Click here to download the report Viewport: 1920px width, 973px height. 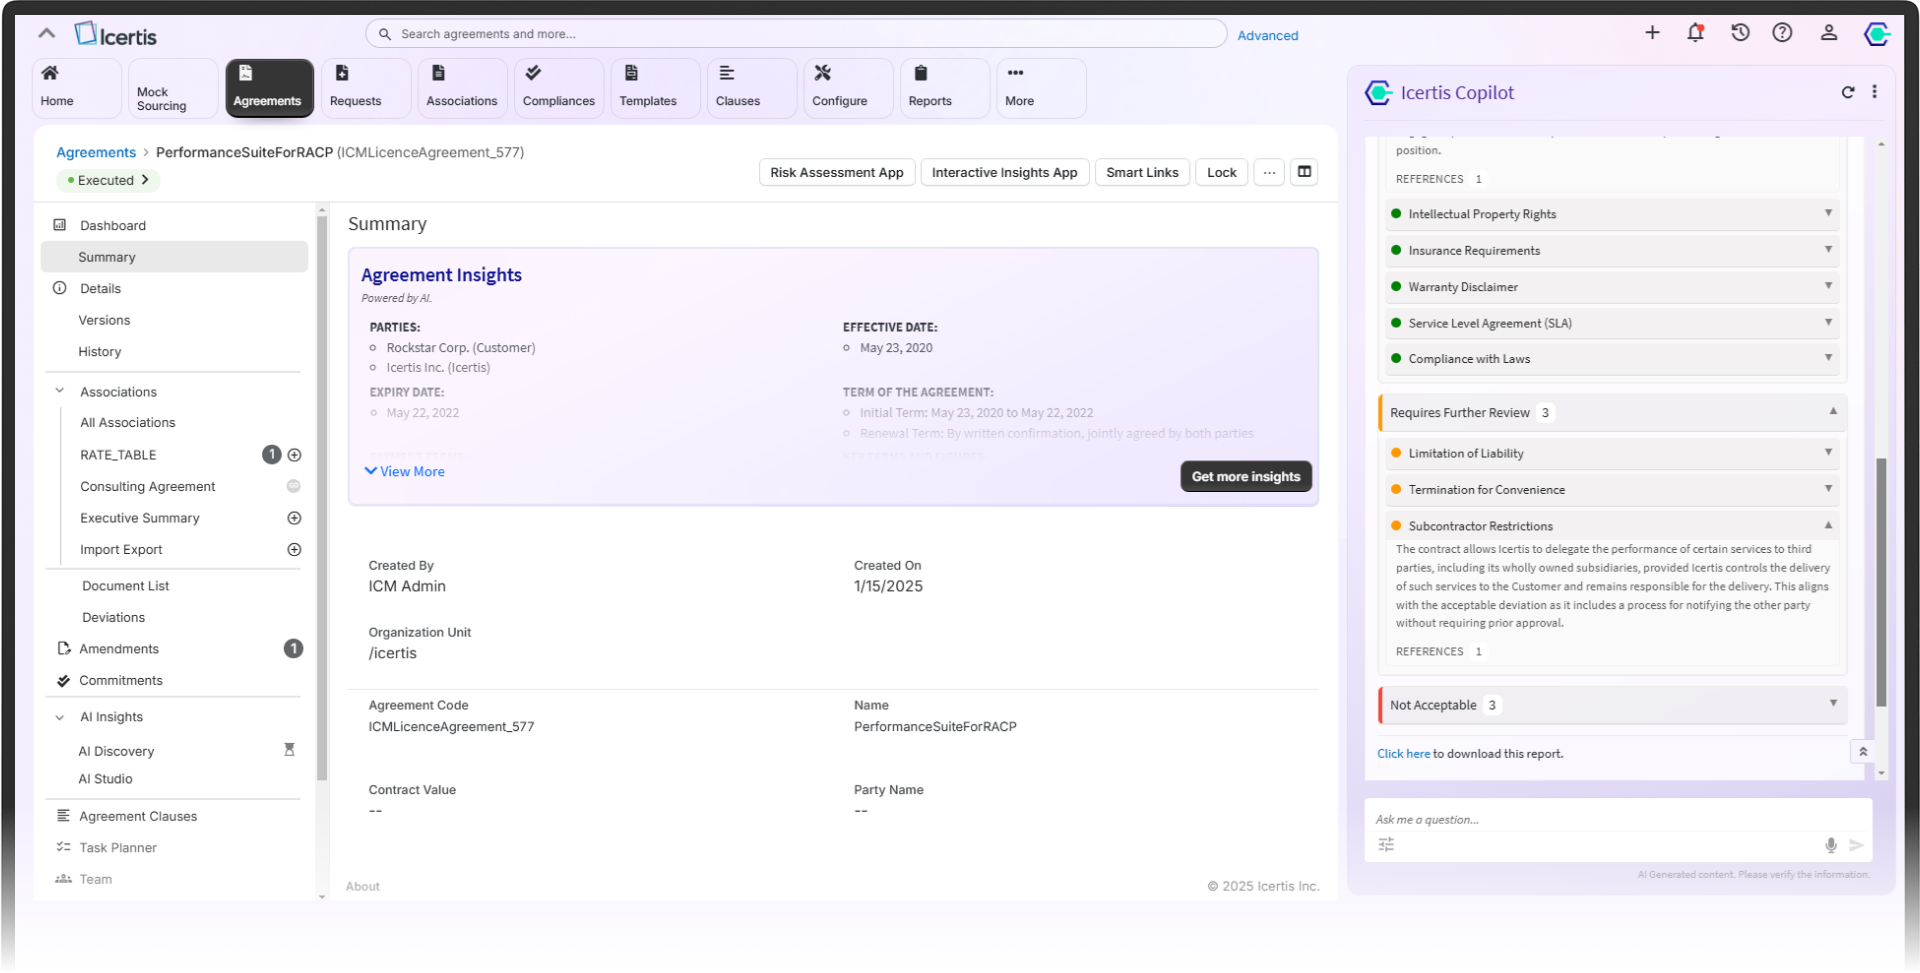coord(1403,754)
